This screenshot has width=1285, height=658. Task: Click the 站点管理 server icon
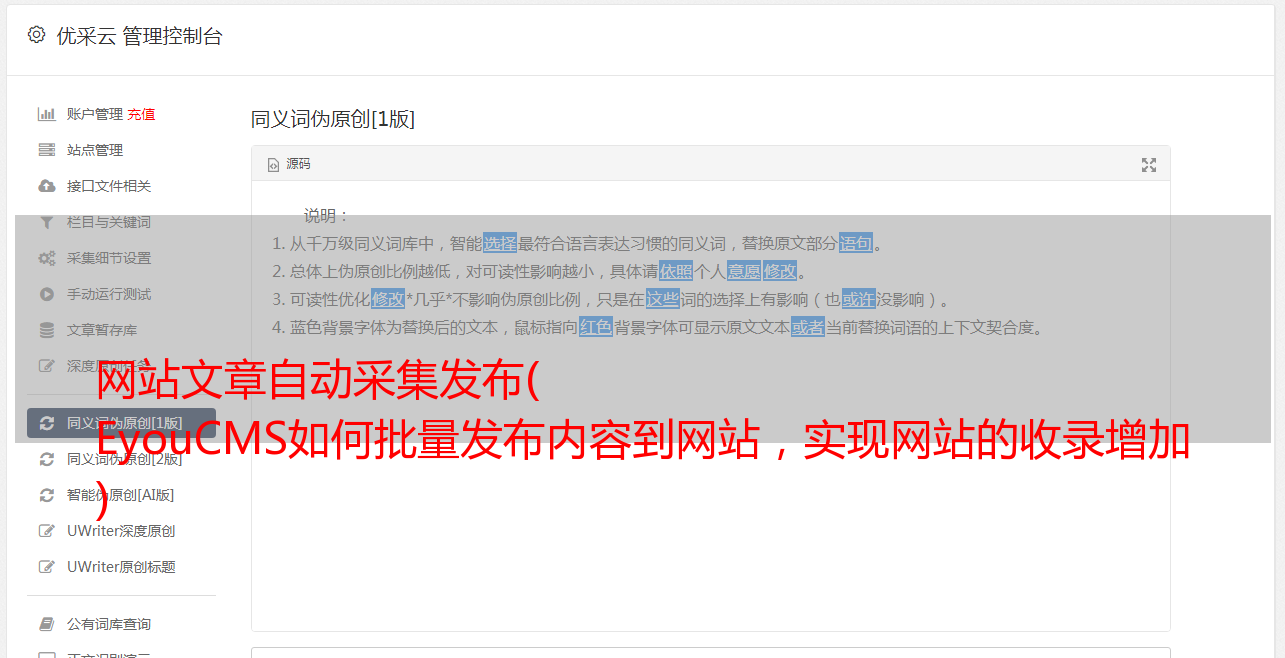click(x=46, y=150)
